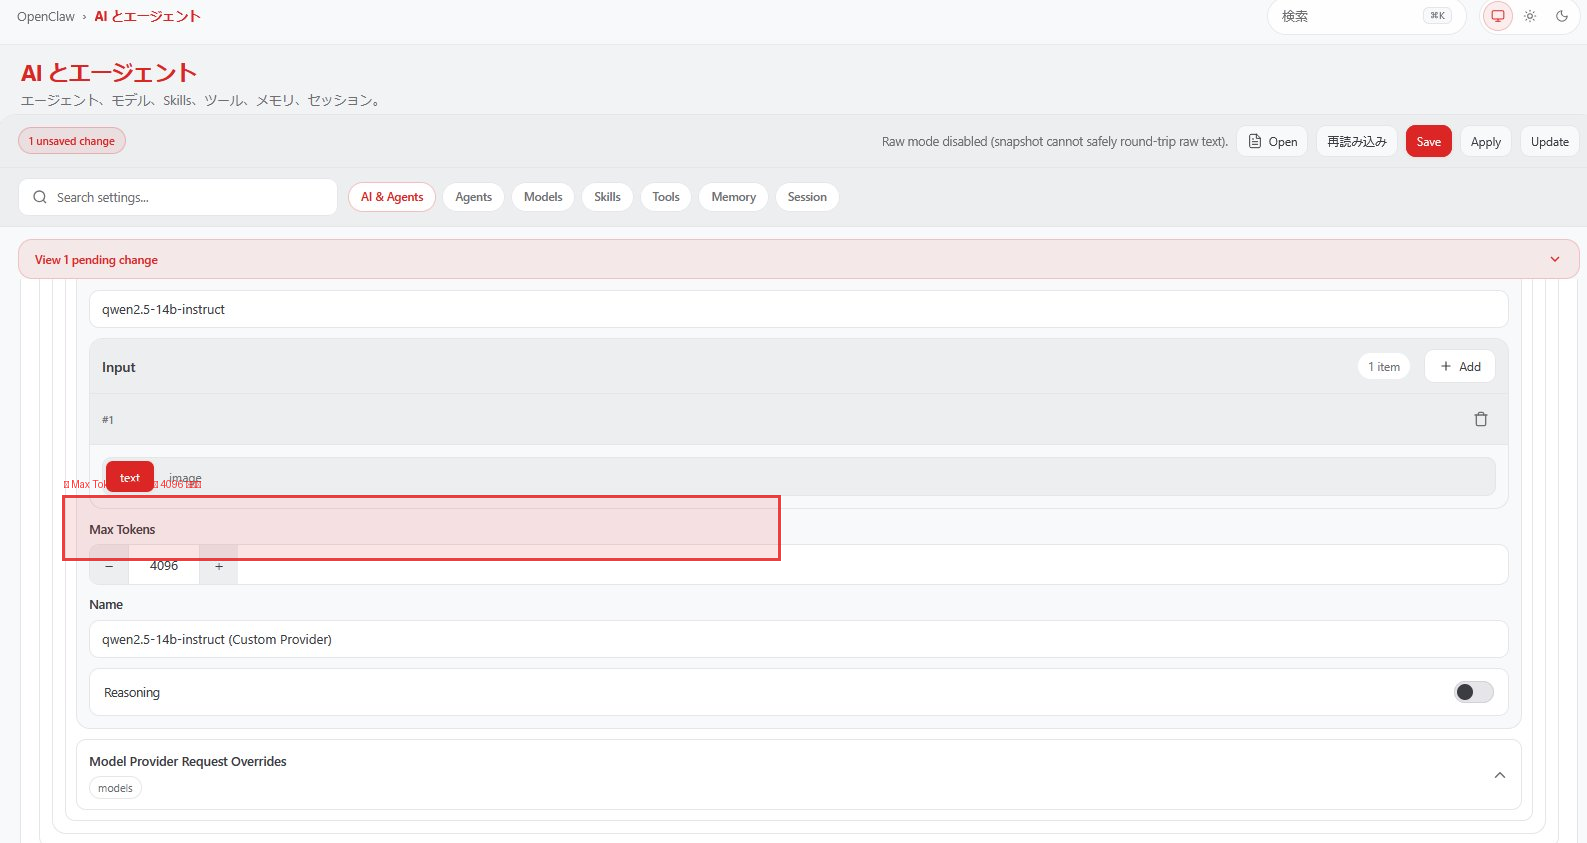Select the text input type option
Viewport: 1587px width, 843px height.
[x=130, y=477]
